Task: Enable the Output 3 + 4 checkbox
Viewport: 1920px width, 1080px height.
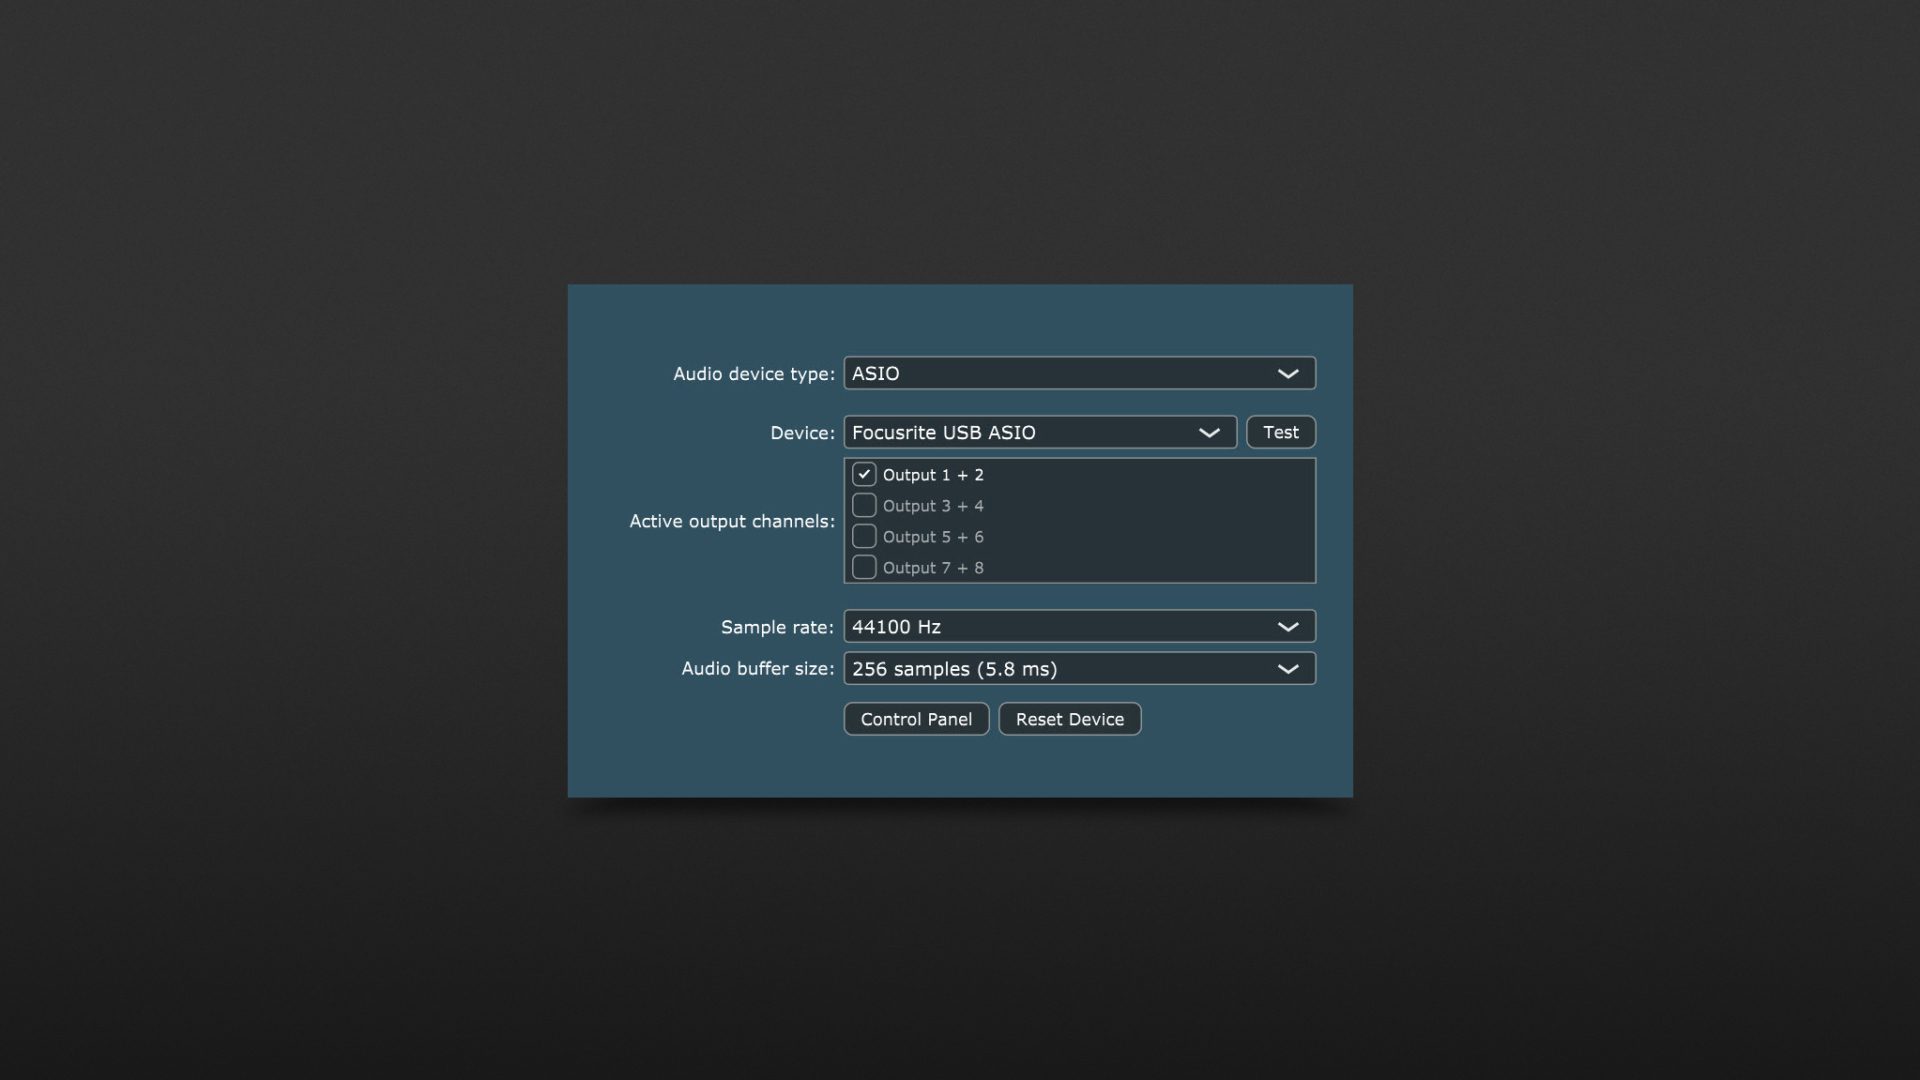Action: point(864,505)
